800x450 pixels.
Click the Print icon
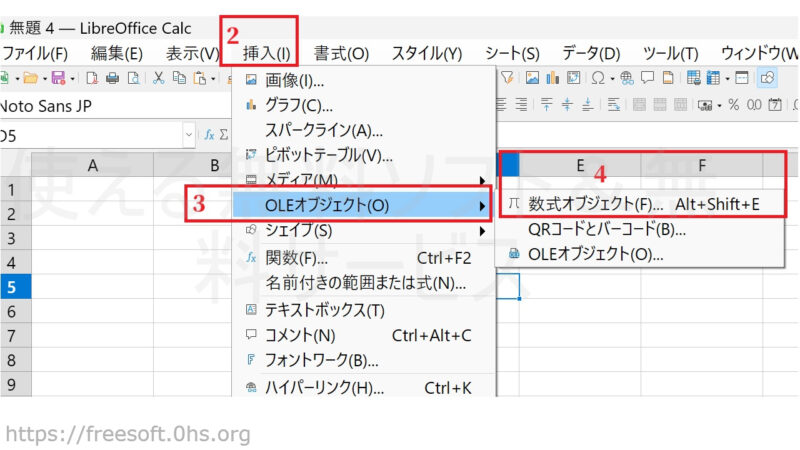[113, 78]
